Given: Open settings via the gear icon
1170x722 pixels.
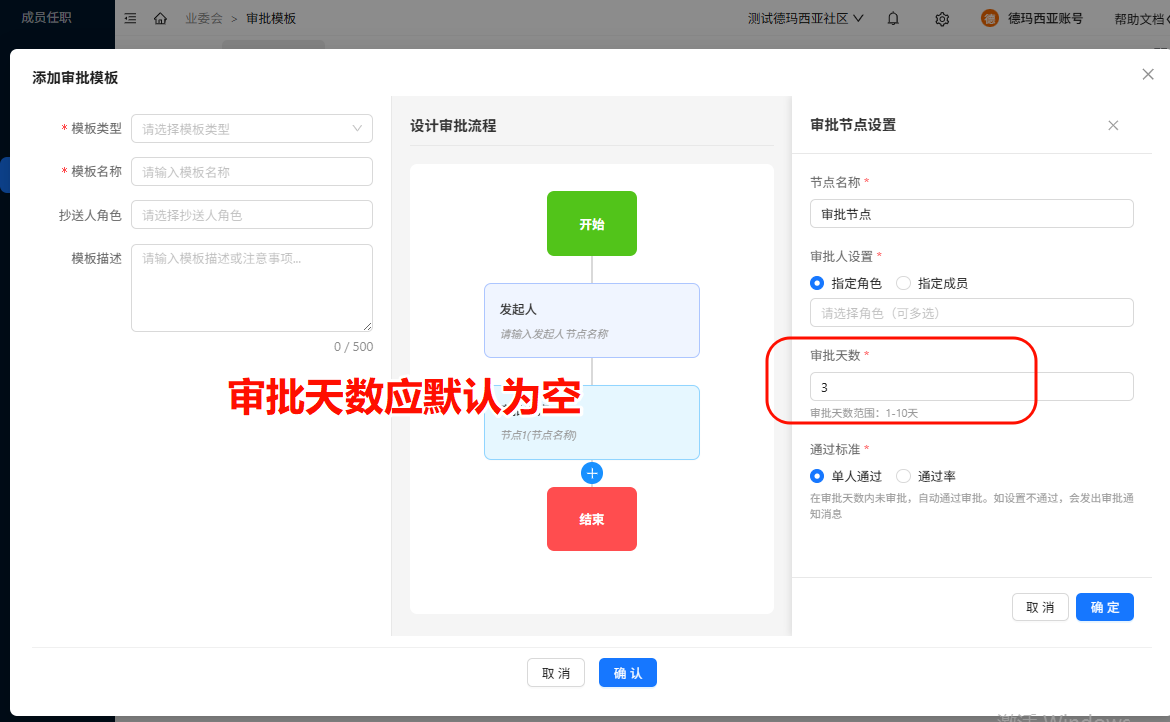Looking at the screenshot, I should tap(942, 19).
